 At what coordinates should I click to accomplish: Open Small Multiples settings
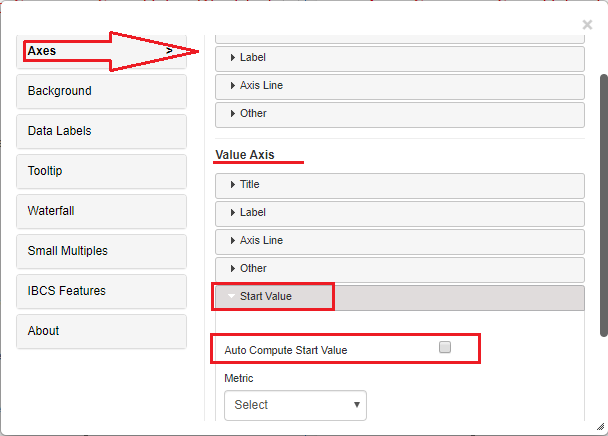click(x=100, y=251)
